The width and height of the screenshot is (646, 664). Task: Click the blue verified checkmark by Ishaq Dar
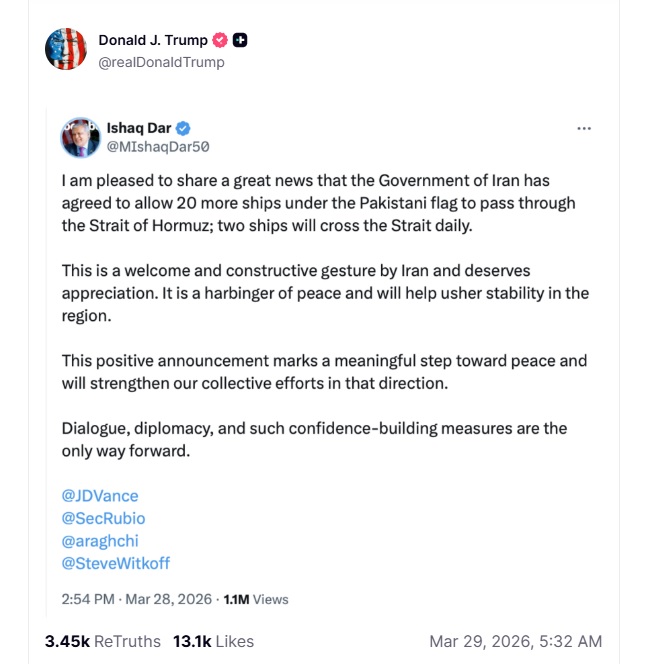pos(184,128)
